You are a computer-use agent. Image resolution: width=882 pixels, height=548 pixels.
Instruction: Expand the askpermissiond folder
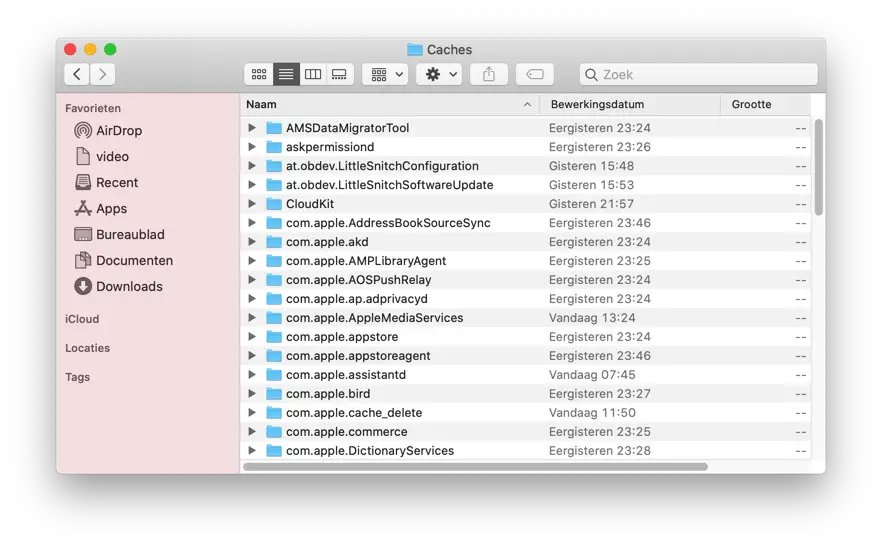coord(252,147)
